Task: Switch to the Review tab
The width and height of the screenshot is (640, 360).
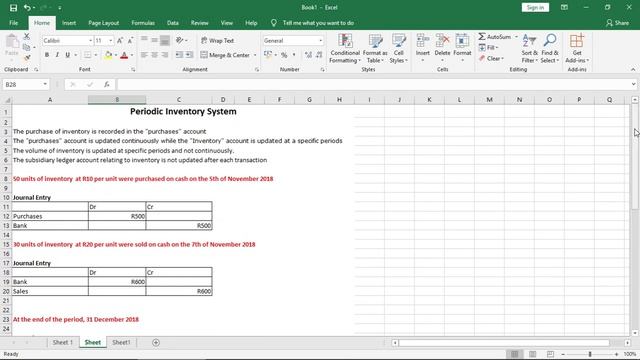Action: 200,23
